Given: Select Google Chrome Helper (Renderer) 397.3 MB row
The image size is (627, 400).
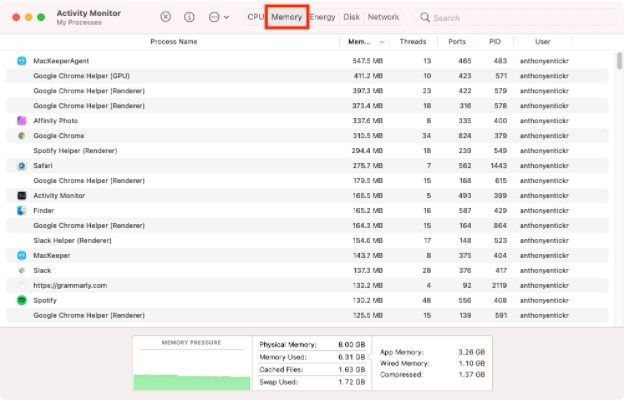Looking at the screenshot, I should pos(307,91).
